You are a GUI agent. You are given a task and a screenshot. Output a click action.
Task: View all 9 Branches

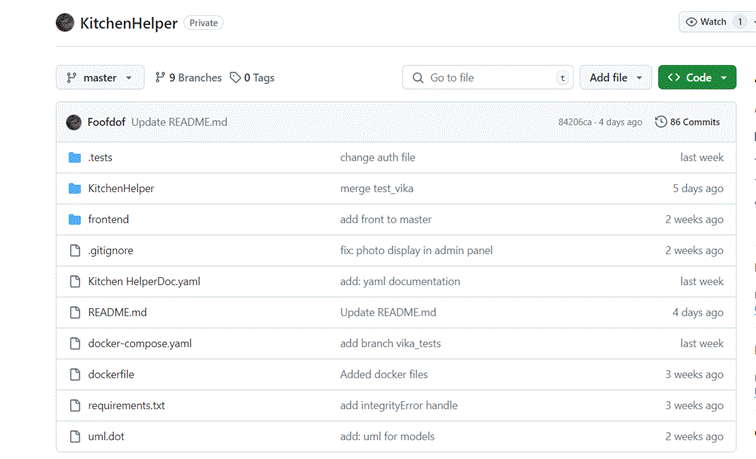pyautogui.click(x=188, y=78)
